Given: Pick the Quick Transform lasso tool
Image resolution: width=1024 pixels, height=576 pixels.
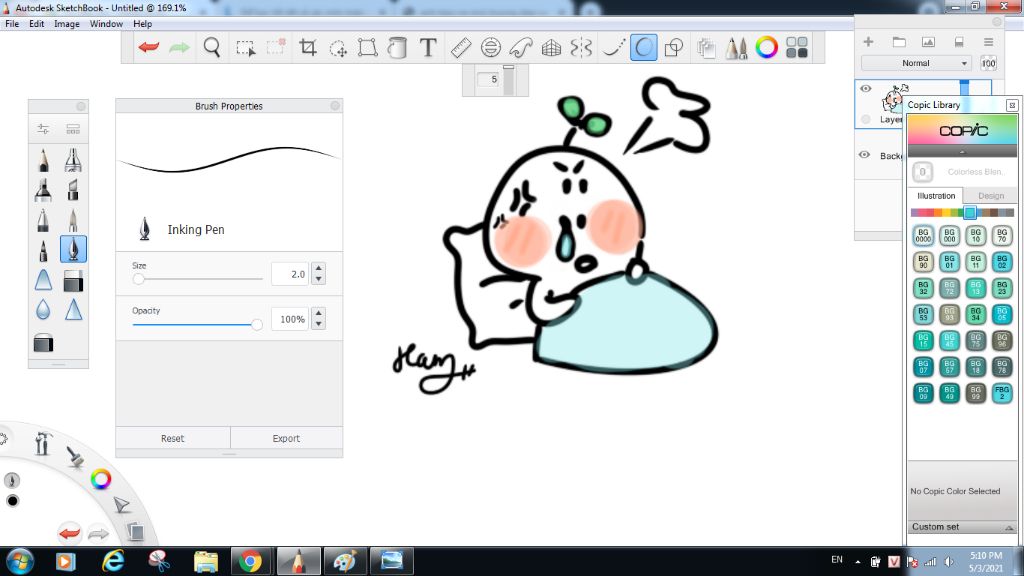Looking at the screenshot, I should [338, 48].
